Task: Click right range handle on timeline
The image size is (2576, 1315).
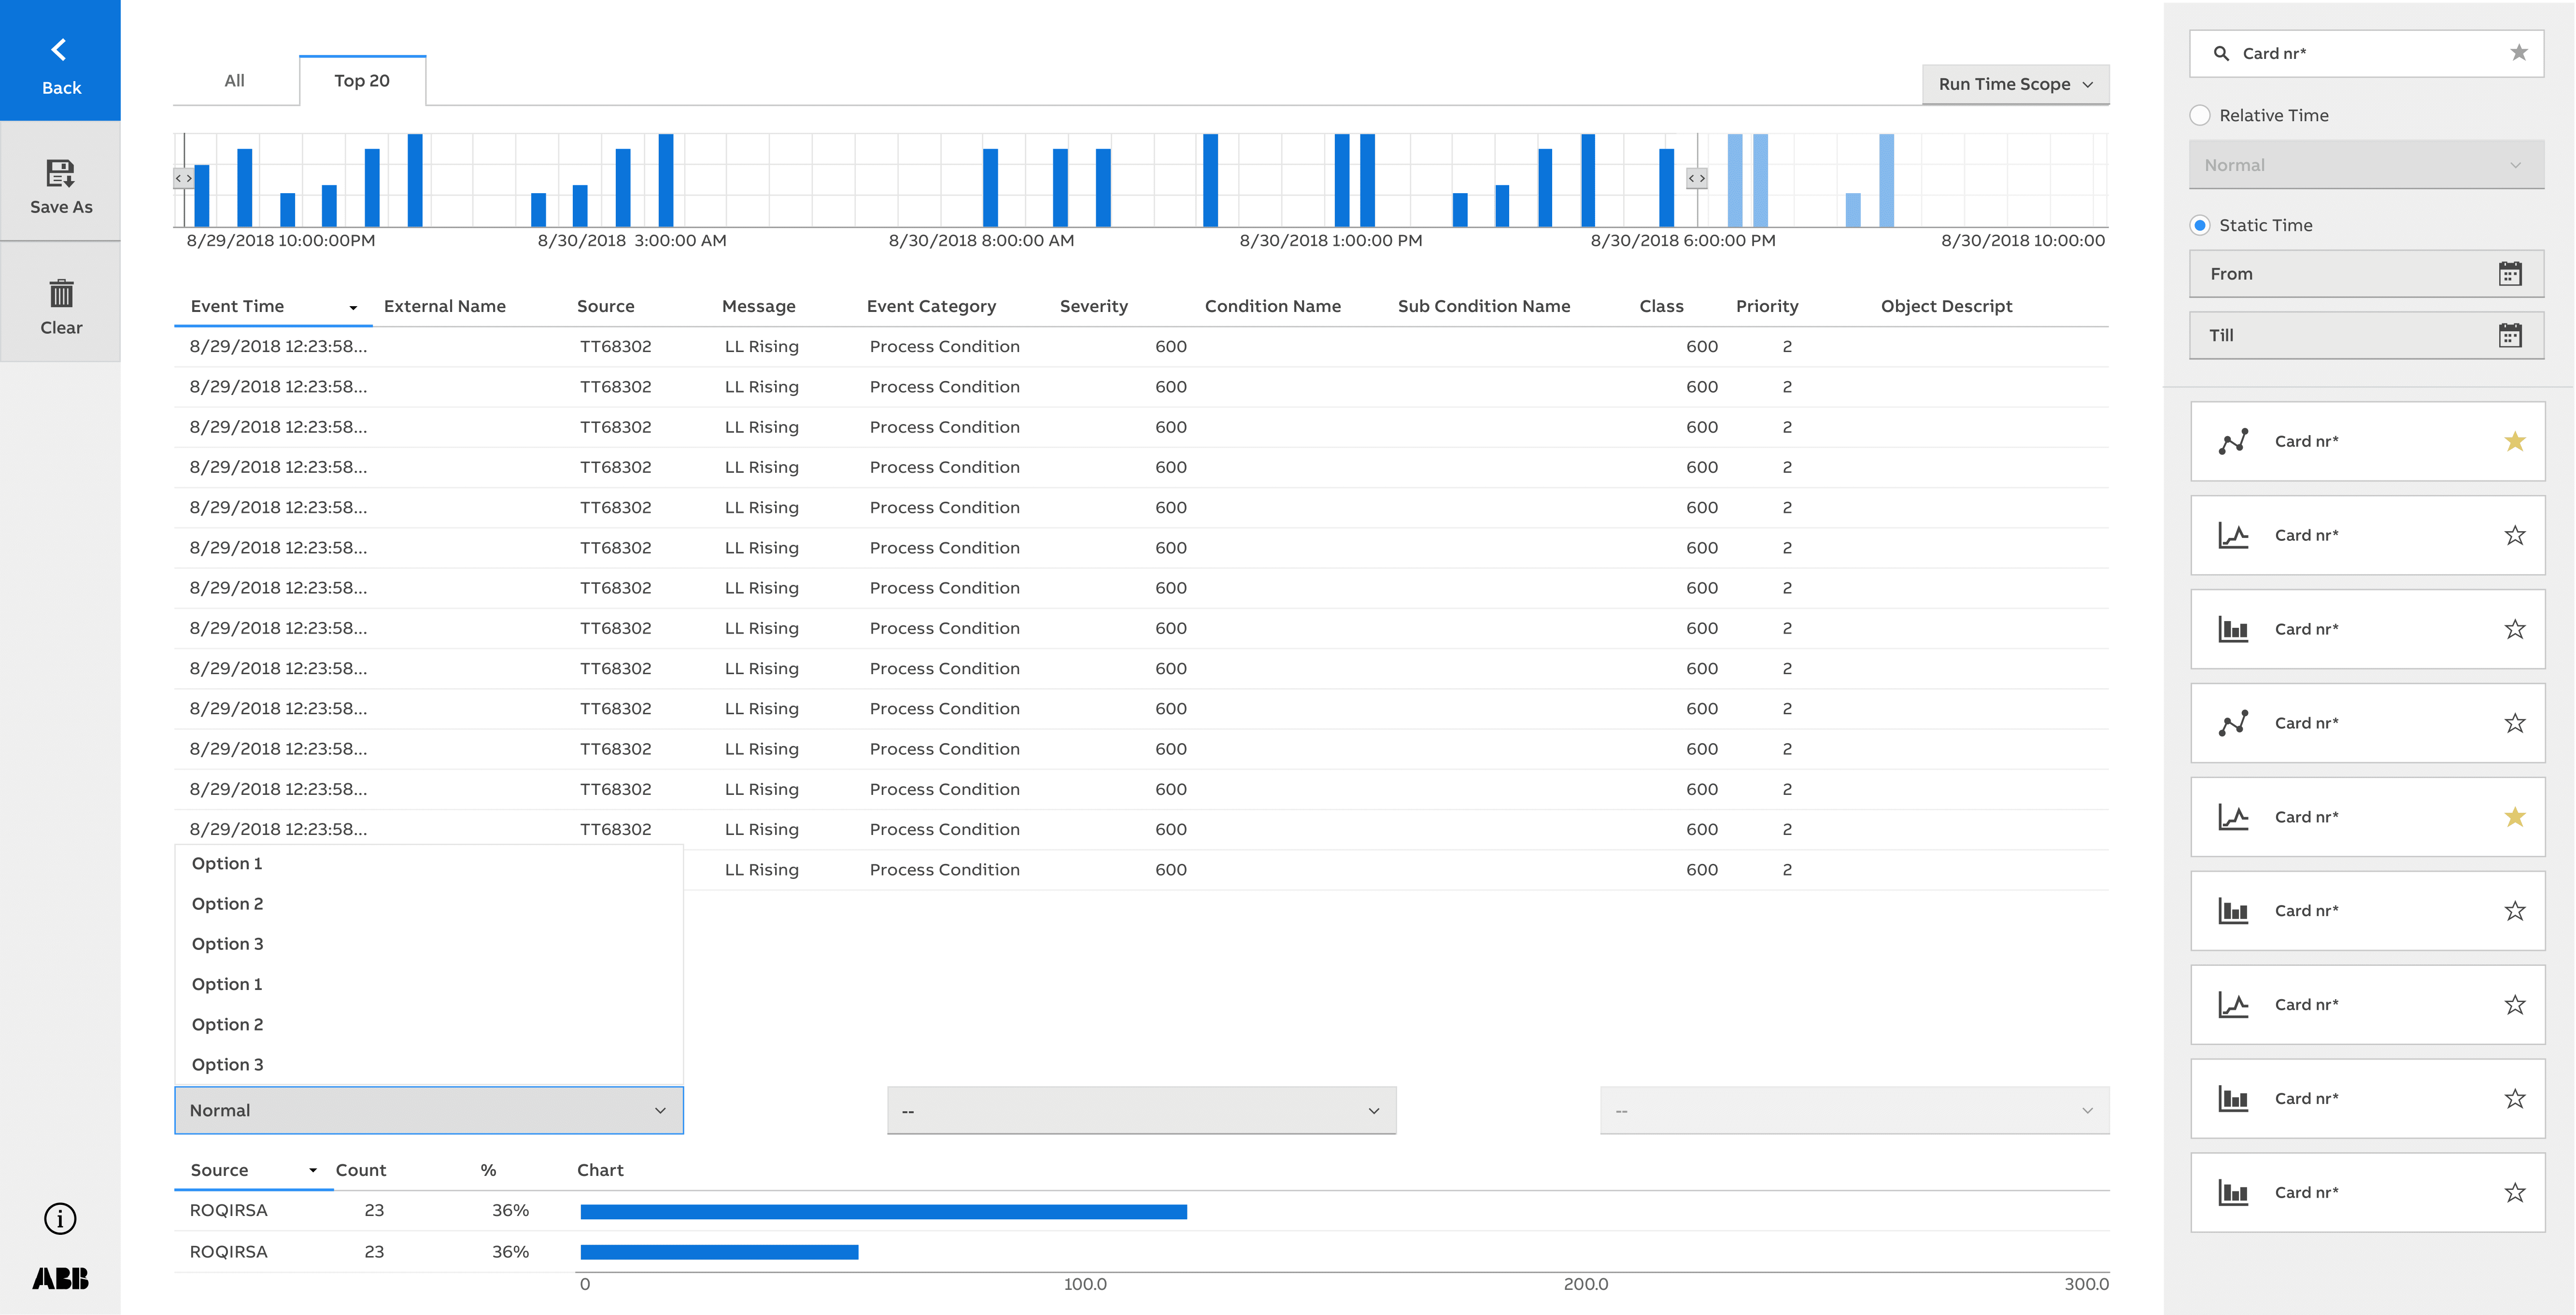Action: tap(1696, 178)
